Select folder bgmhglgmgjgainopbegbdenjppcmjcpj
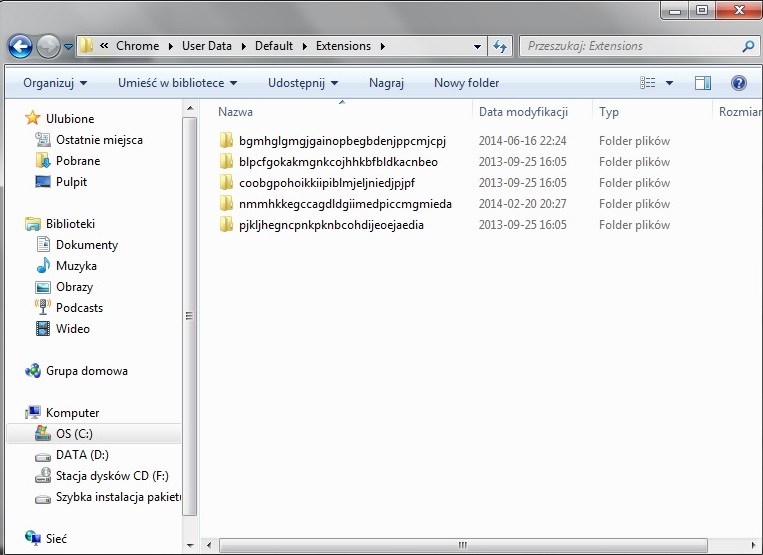Image resolution: width=763 pixels, height=555 pixels. (x=342, y=141)
